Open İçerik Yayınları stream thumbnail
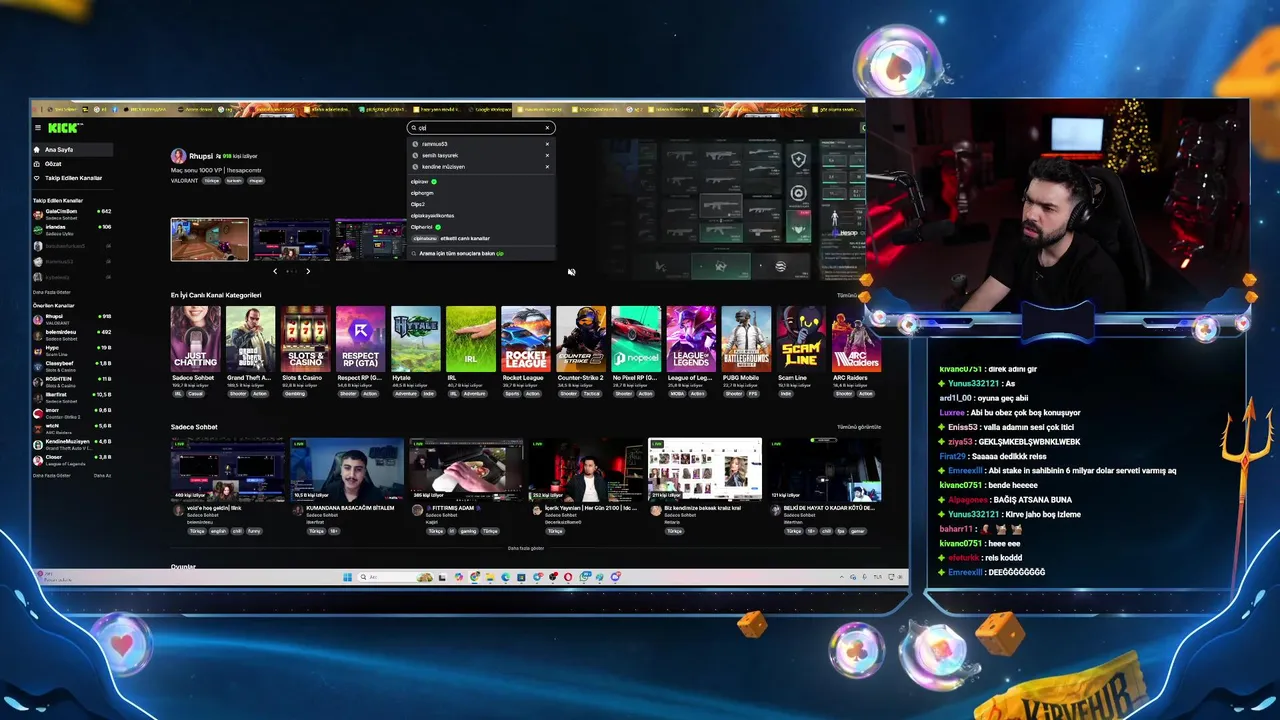This screenshot has height=720, width=1280. [586, 469]
